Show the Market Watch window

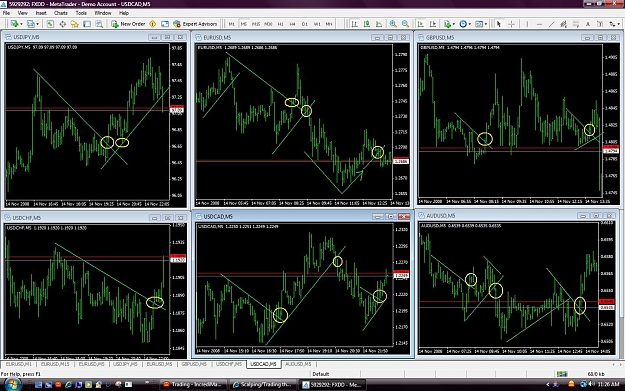[x=50, y=24]
